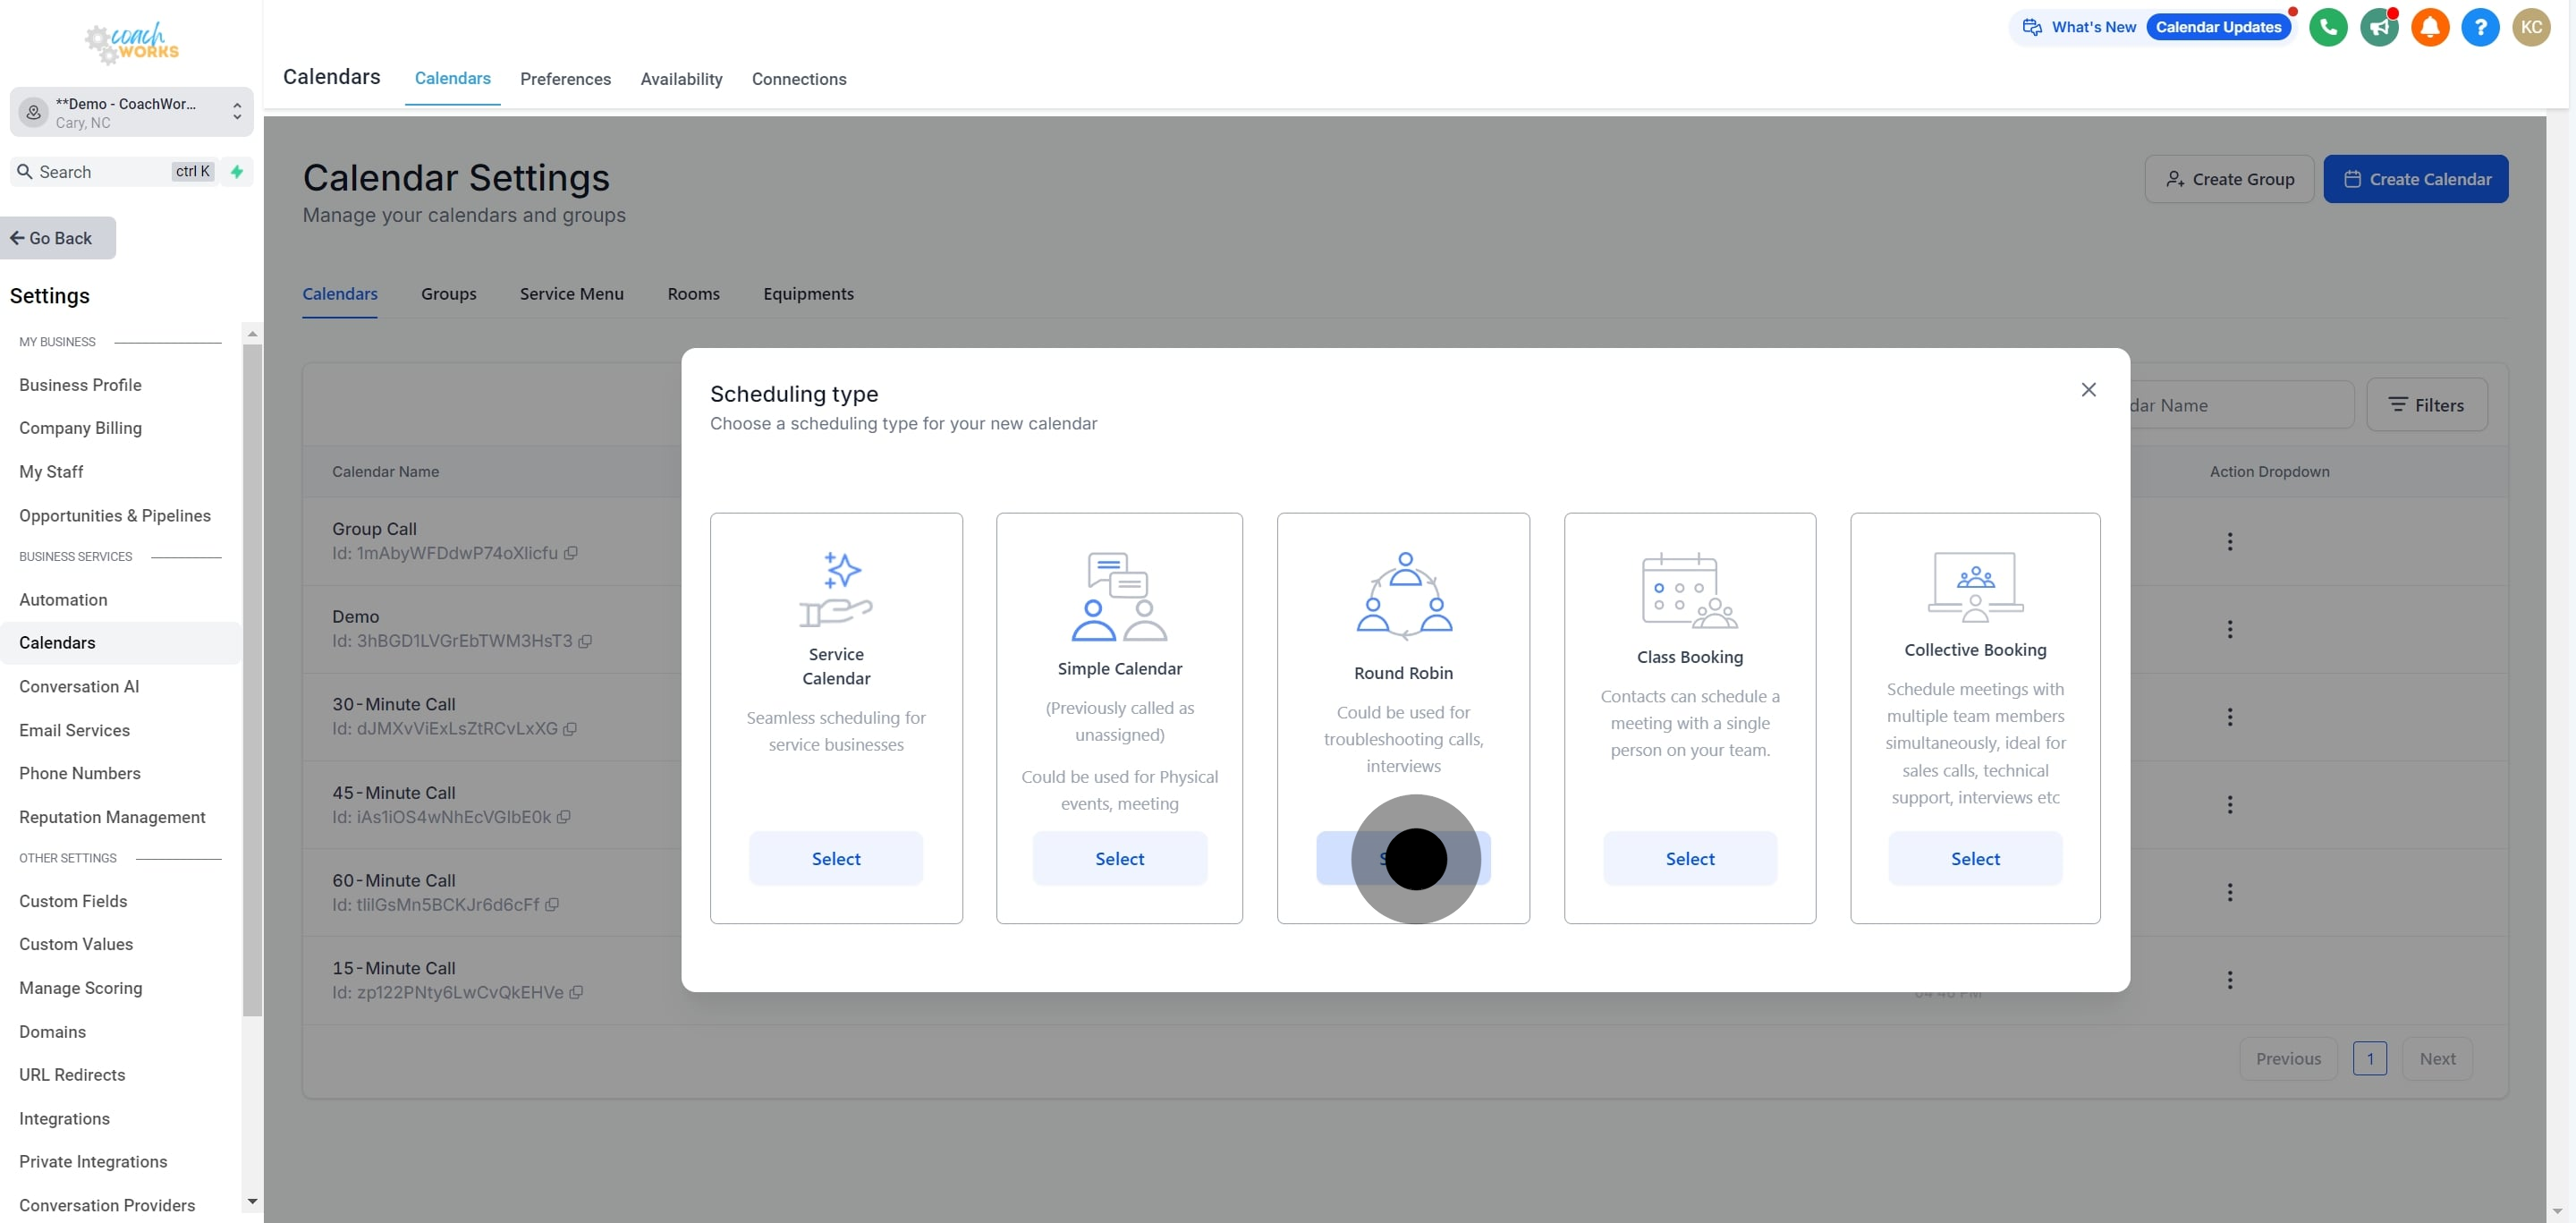The height and width of the screenshot is (1223, 2576).
Task: Select the Collective Booking scheduling type
Action: pyautogui.click(x=1974, y=858)
